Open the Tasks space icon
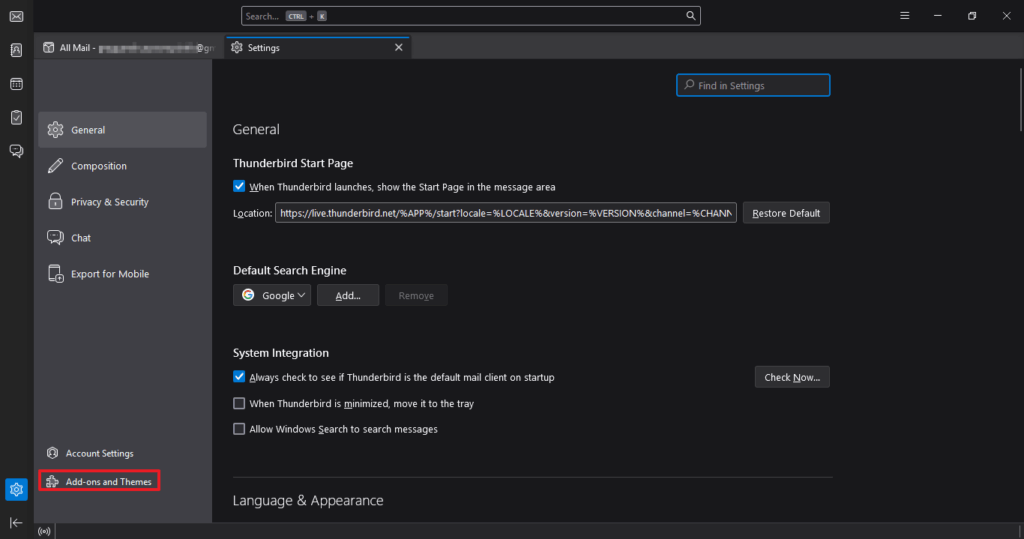The height and width of the screenshot is (539, 1024). pyautogui.click(x=16, y=118)
